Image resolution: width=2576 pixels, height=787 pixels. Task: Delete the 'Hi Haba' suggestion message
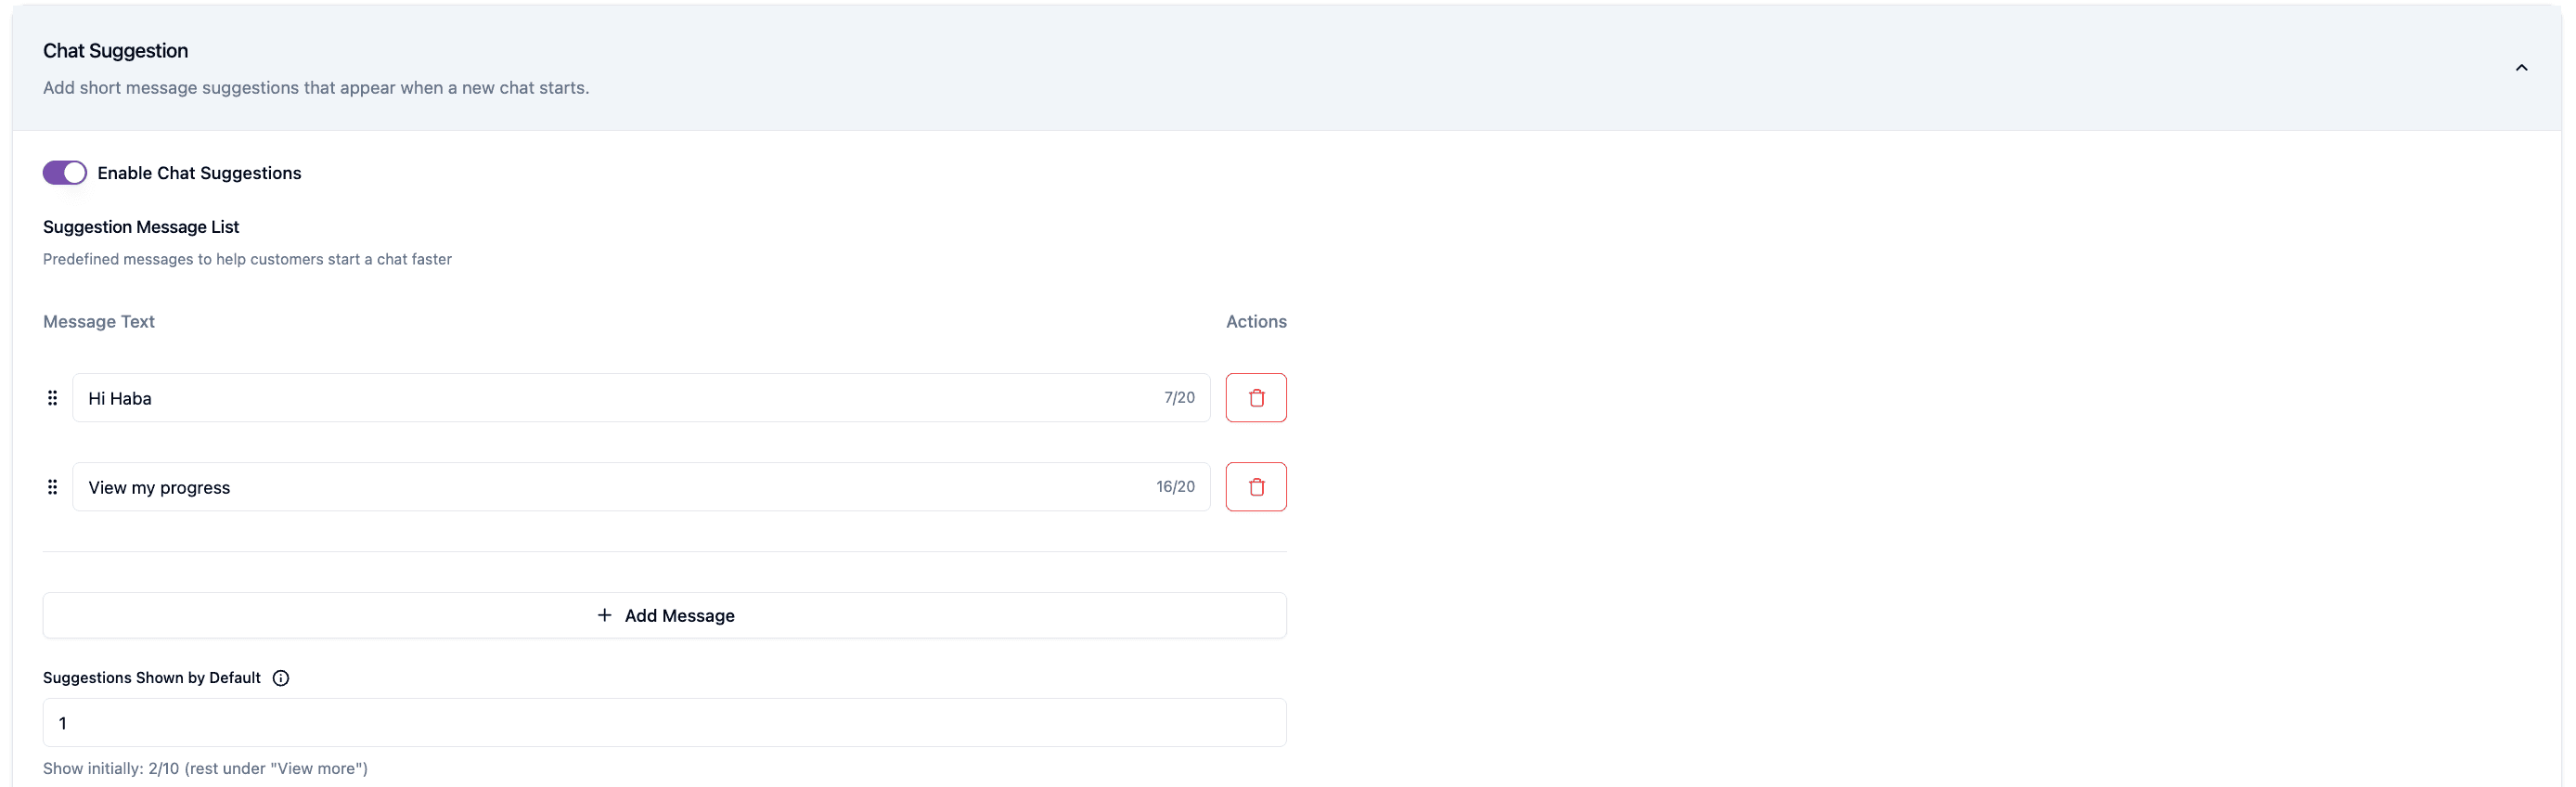click(1256, 398)
